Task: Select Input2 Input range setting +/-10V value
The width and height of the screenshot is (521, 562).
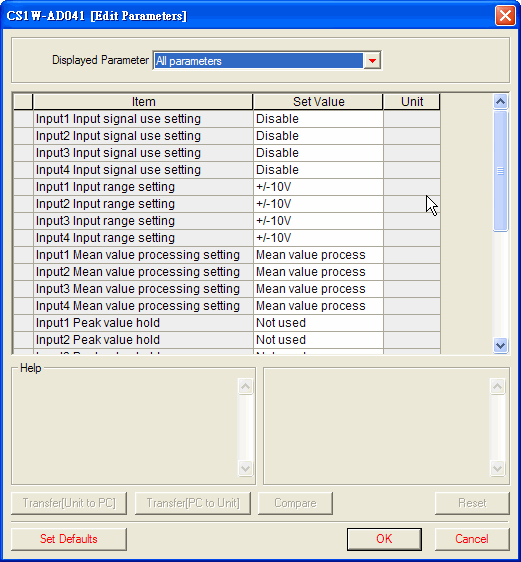Action: [x=318, y=204]
